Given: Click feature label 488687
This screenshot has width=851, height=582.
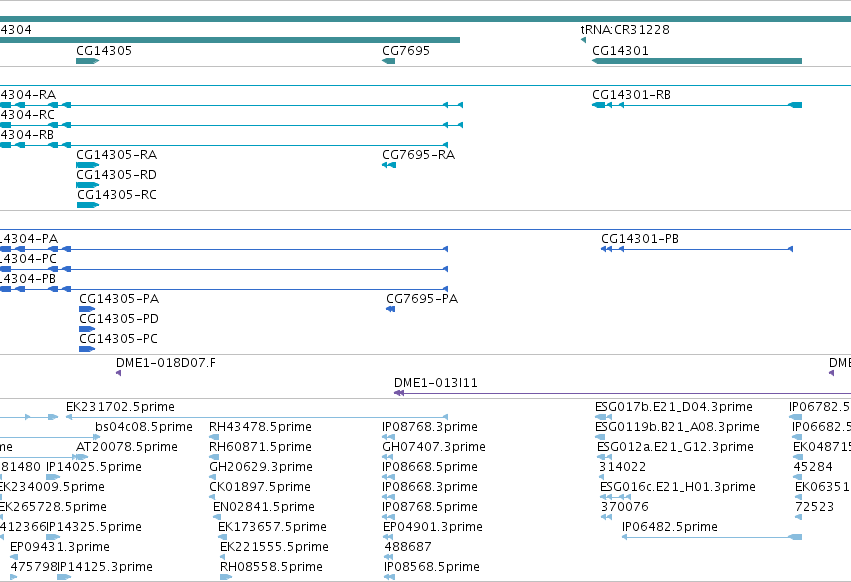Looking at the screenshot, I should (x=408, y=547).
